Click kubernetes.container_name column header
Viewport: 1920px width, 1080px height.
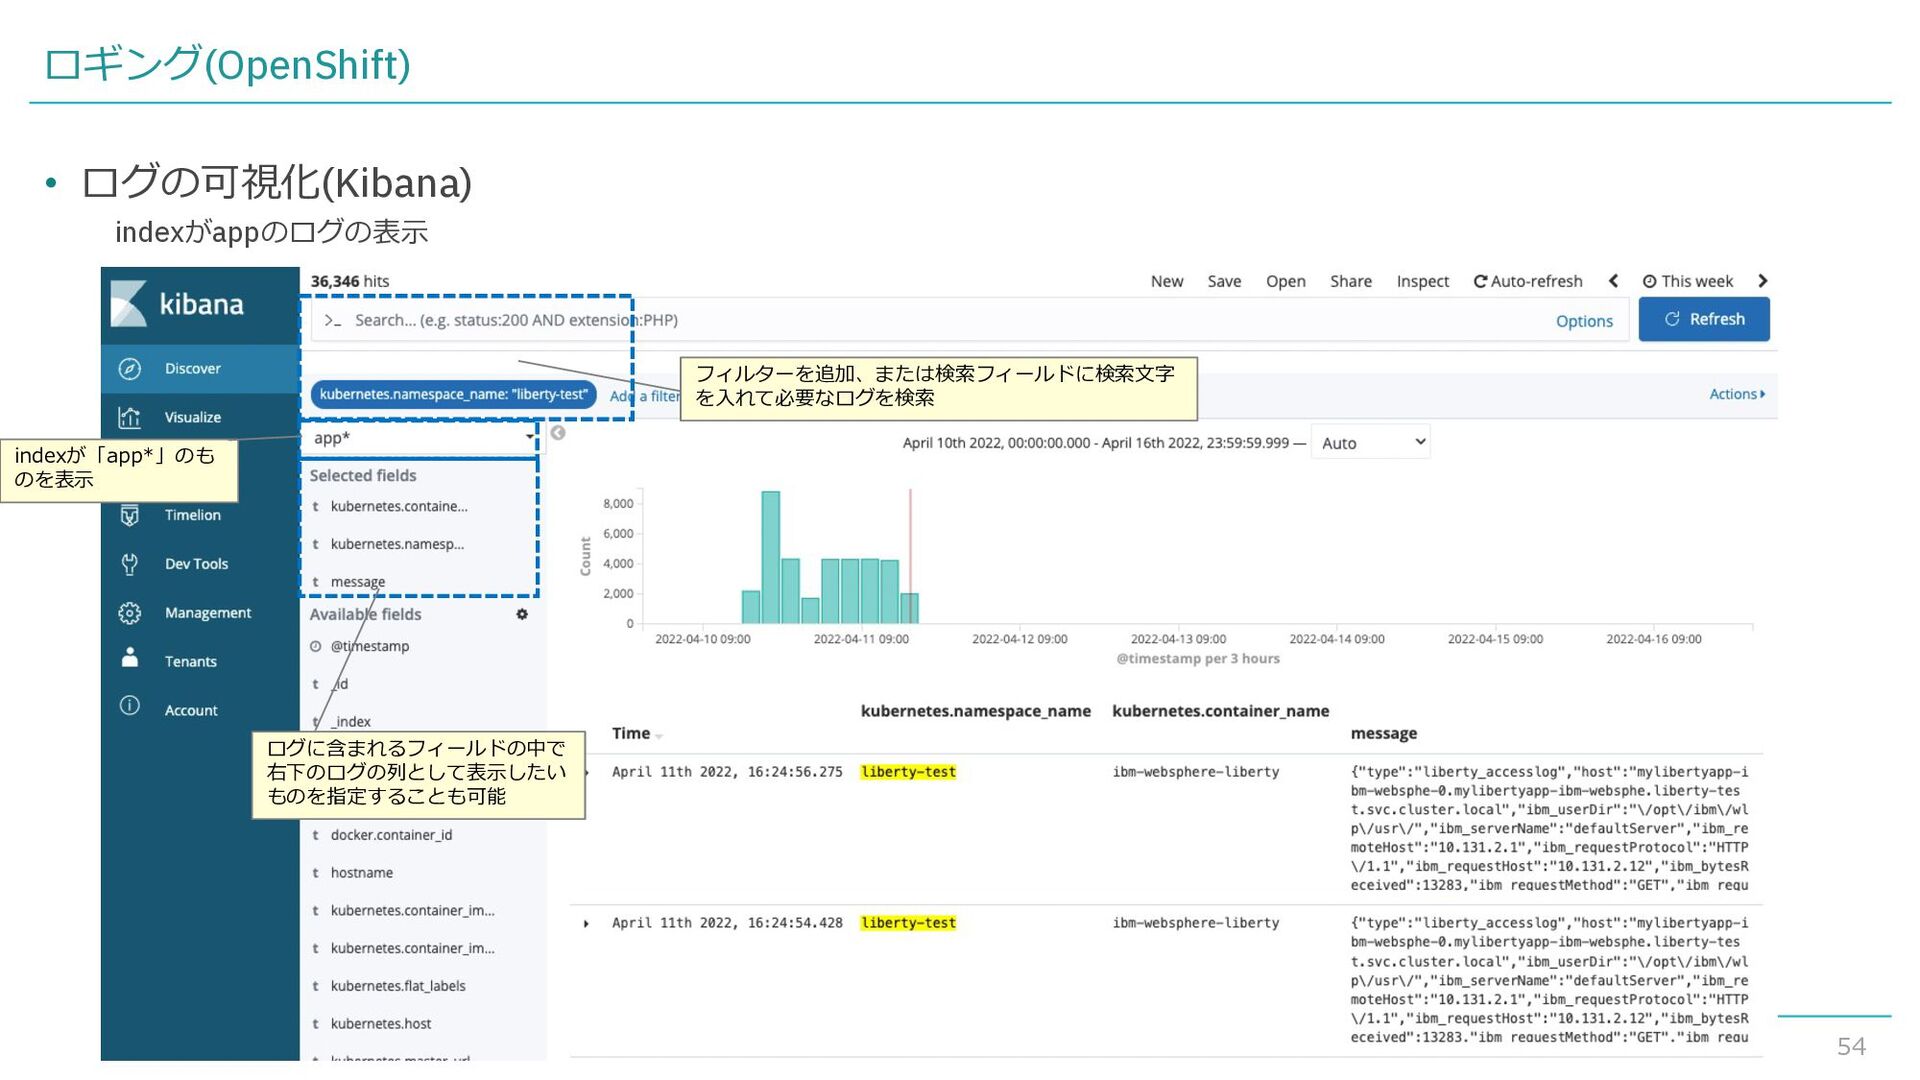pos(1220,711)
